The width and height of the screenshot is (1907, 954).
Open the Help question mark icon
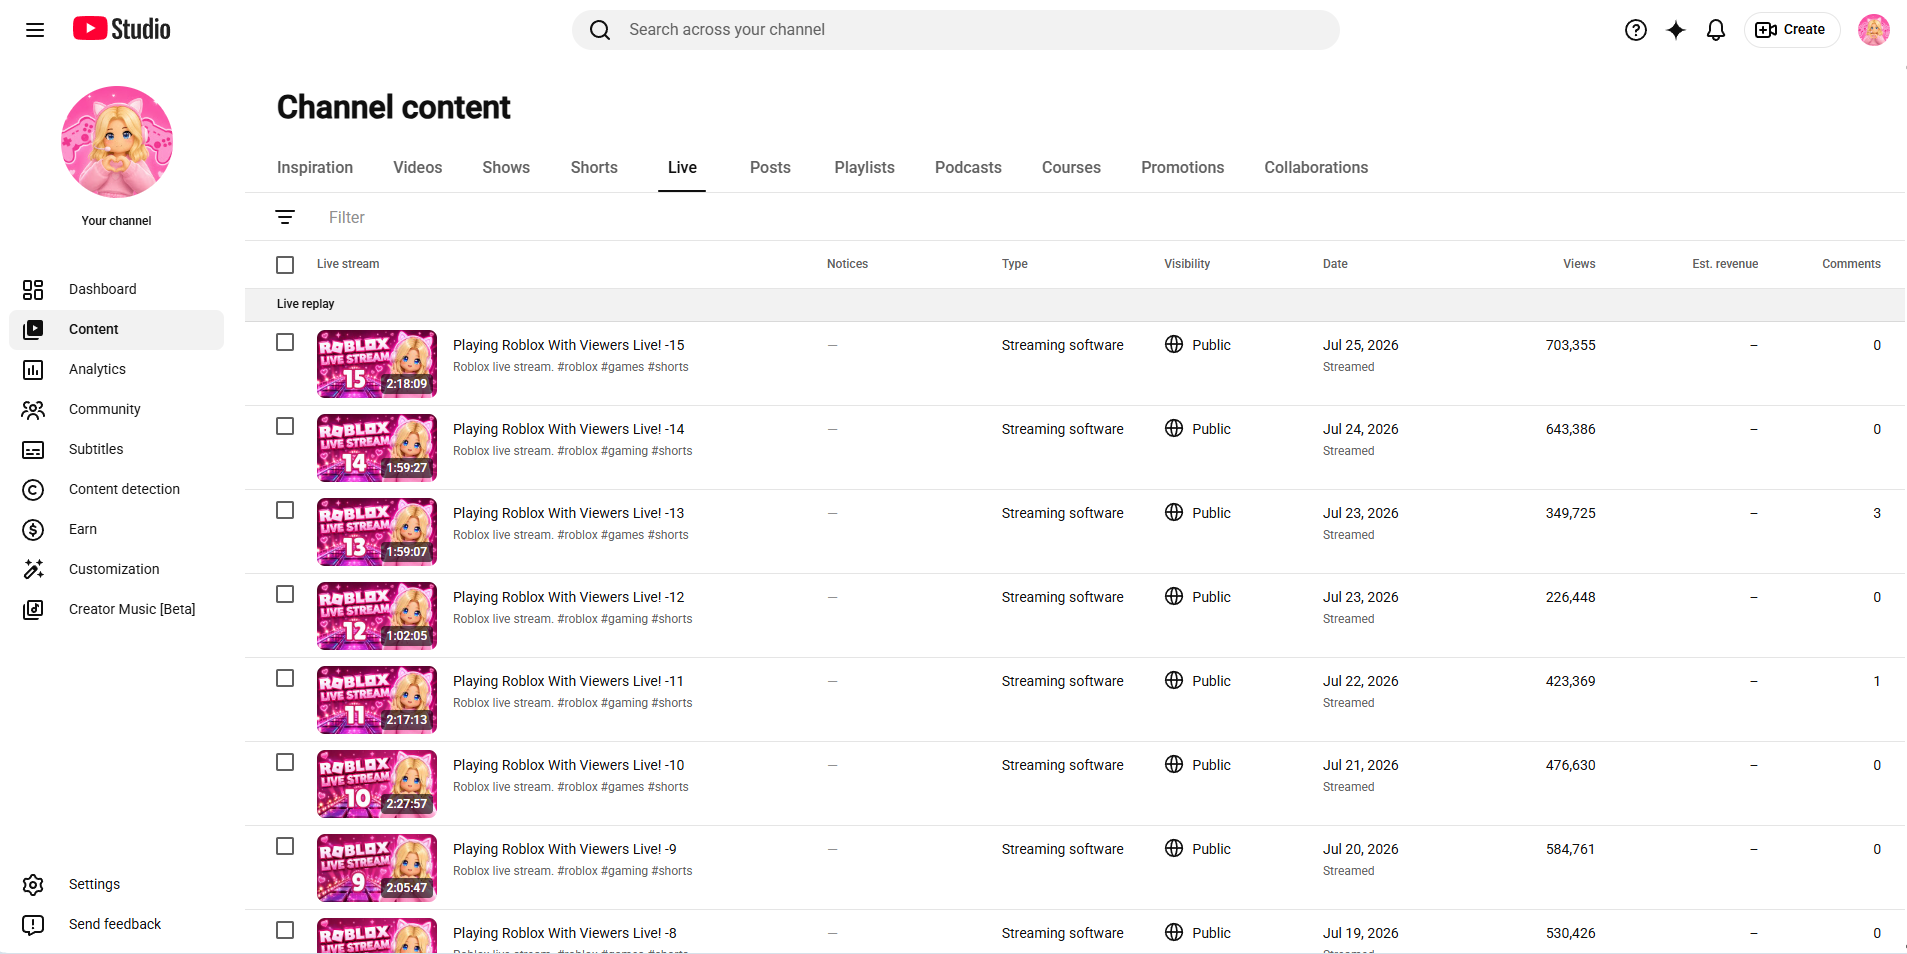point(1636,30)
